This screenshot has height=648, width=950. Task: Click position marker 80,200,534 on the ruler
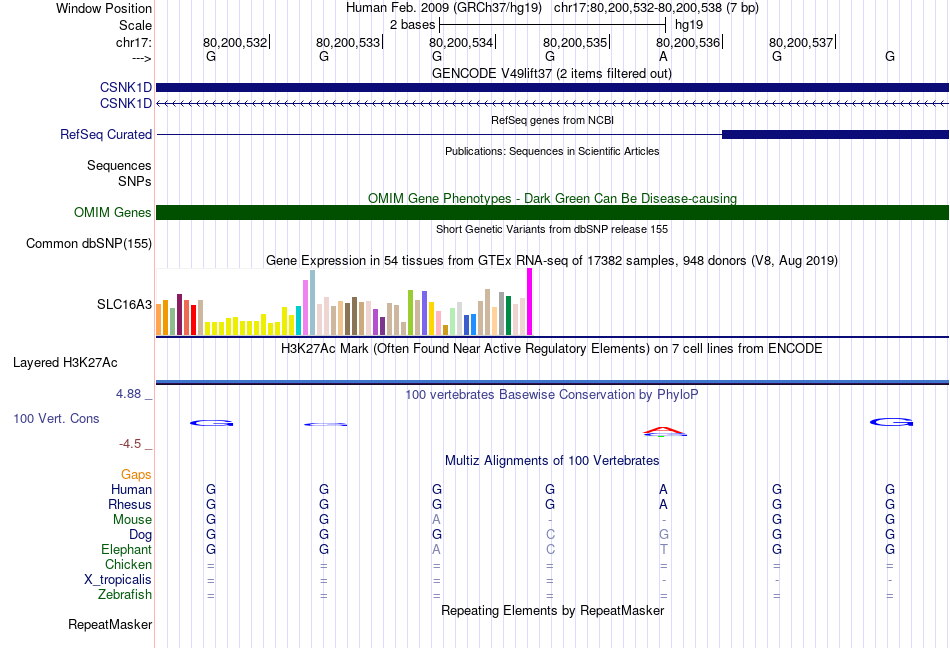click(462, 42)
